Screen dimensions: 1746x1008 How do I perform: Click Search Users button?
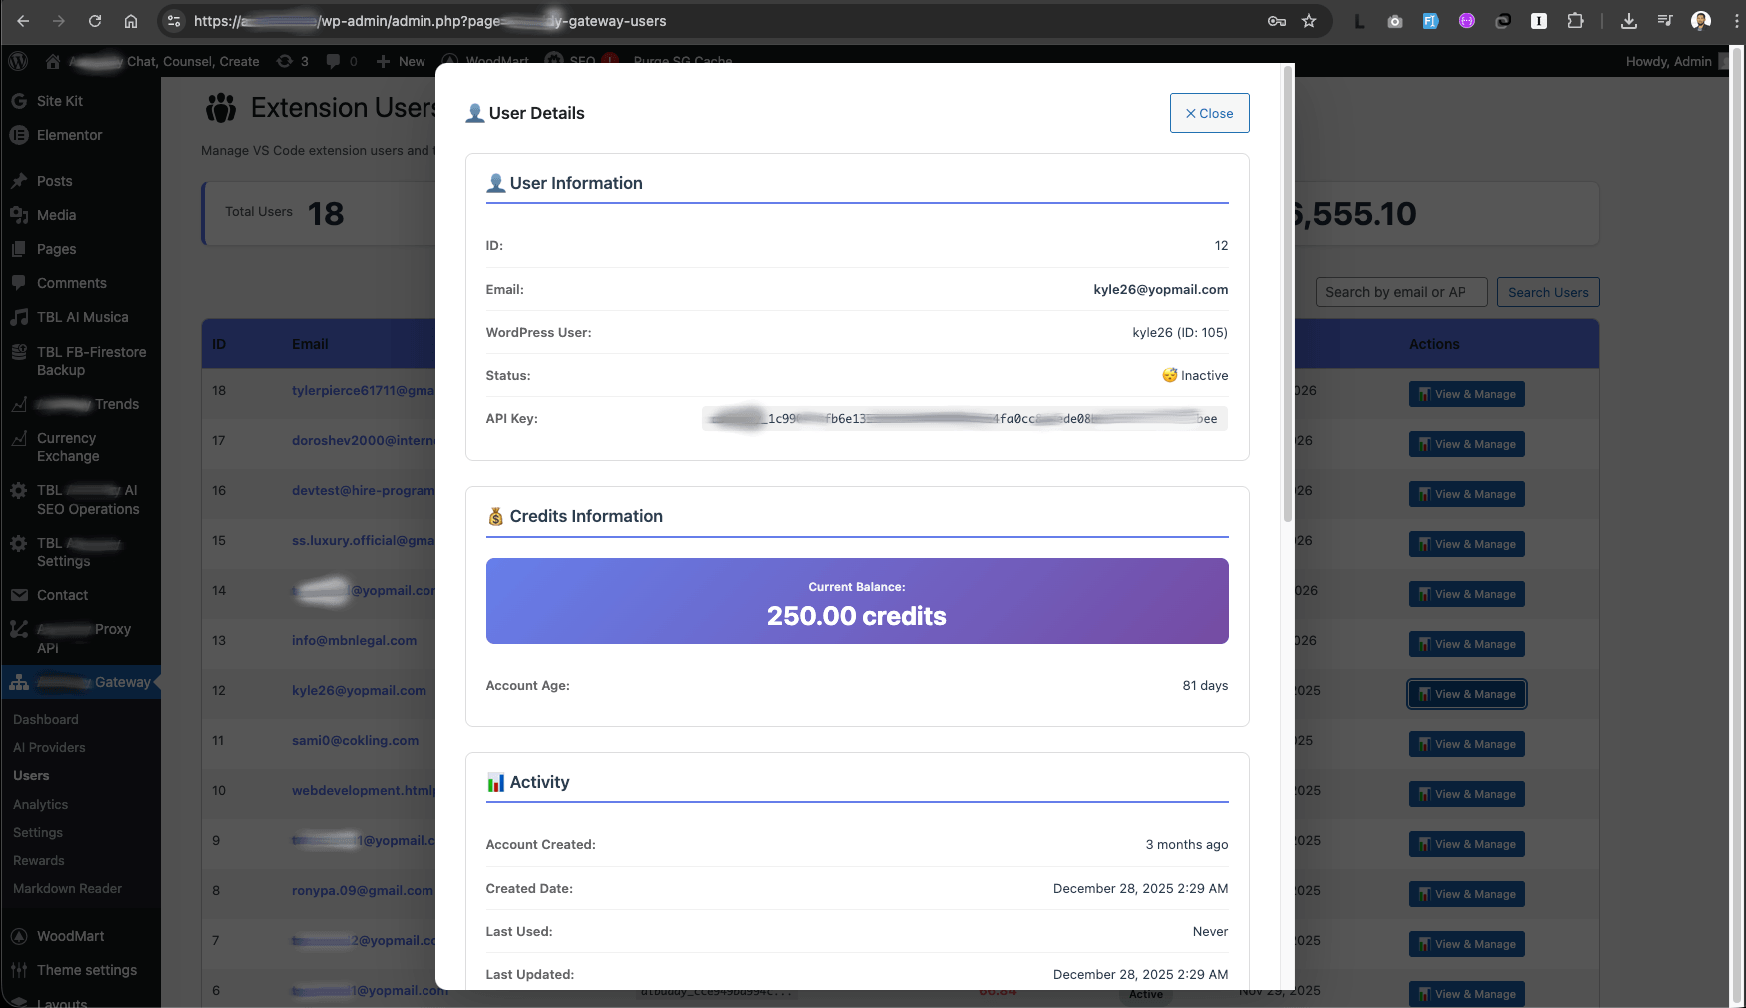pos(1547,292)
